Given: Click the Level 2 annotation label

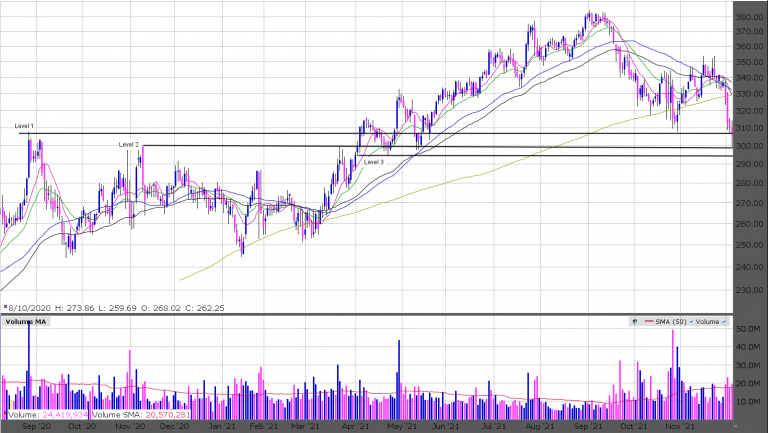Looking at the screenshot, I should (129, 144).
